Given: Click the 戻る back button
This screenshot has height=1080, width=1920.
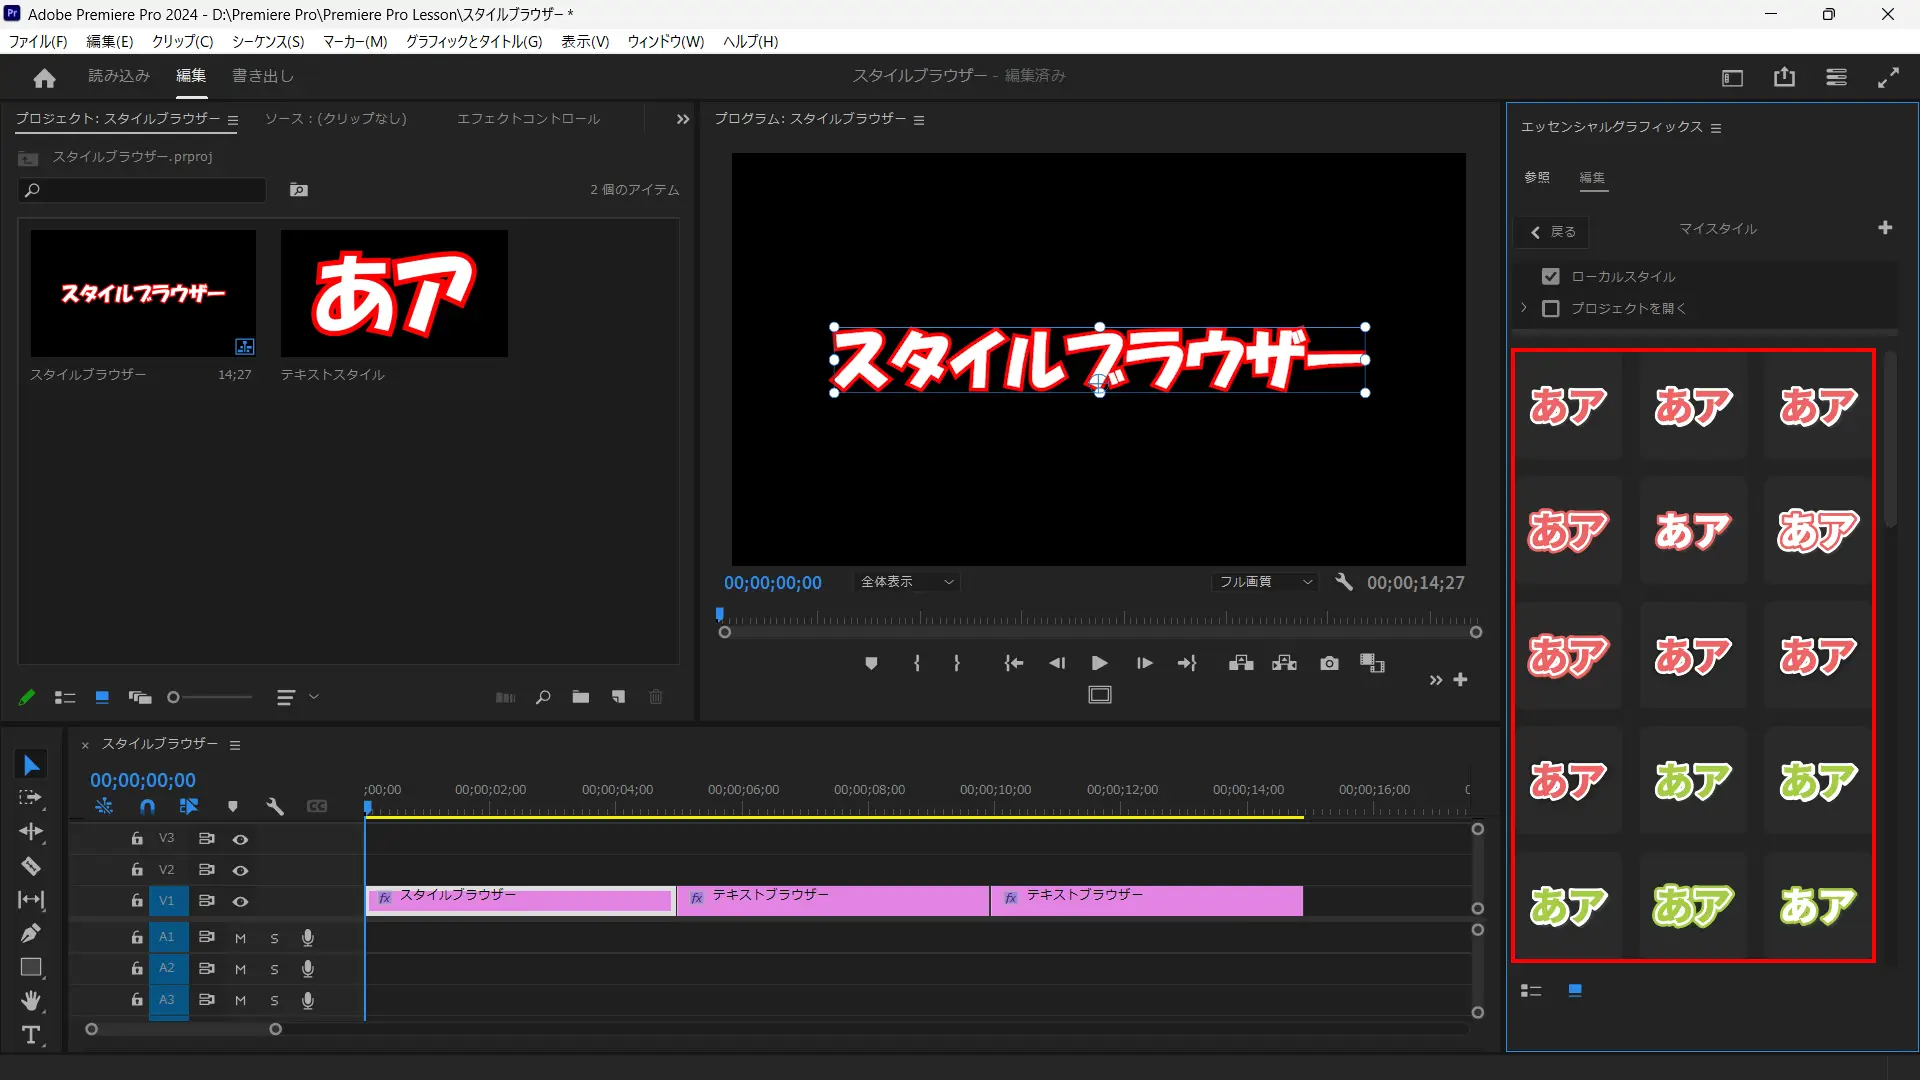Looking at the screenshot, I should 1552,232.
